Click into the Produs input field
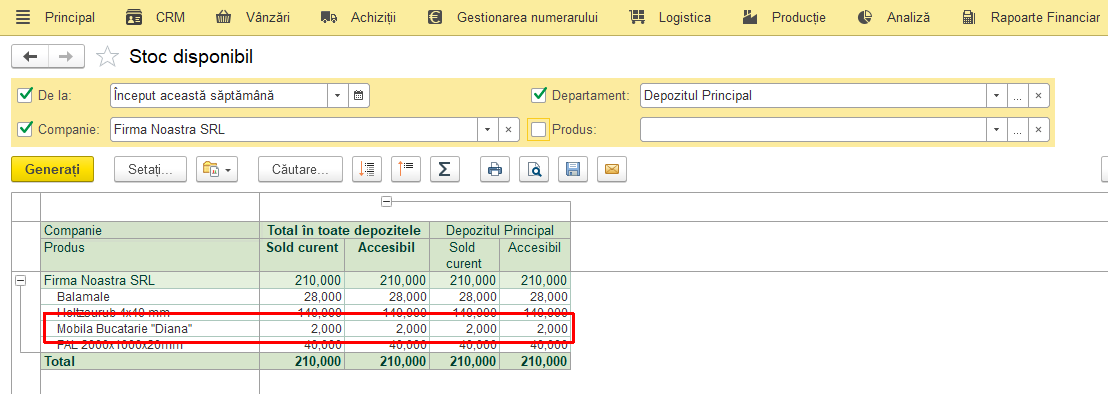This screenshot has width=1108, height=394. 813,129
